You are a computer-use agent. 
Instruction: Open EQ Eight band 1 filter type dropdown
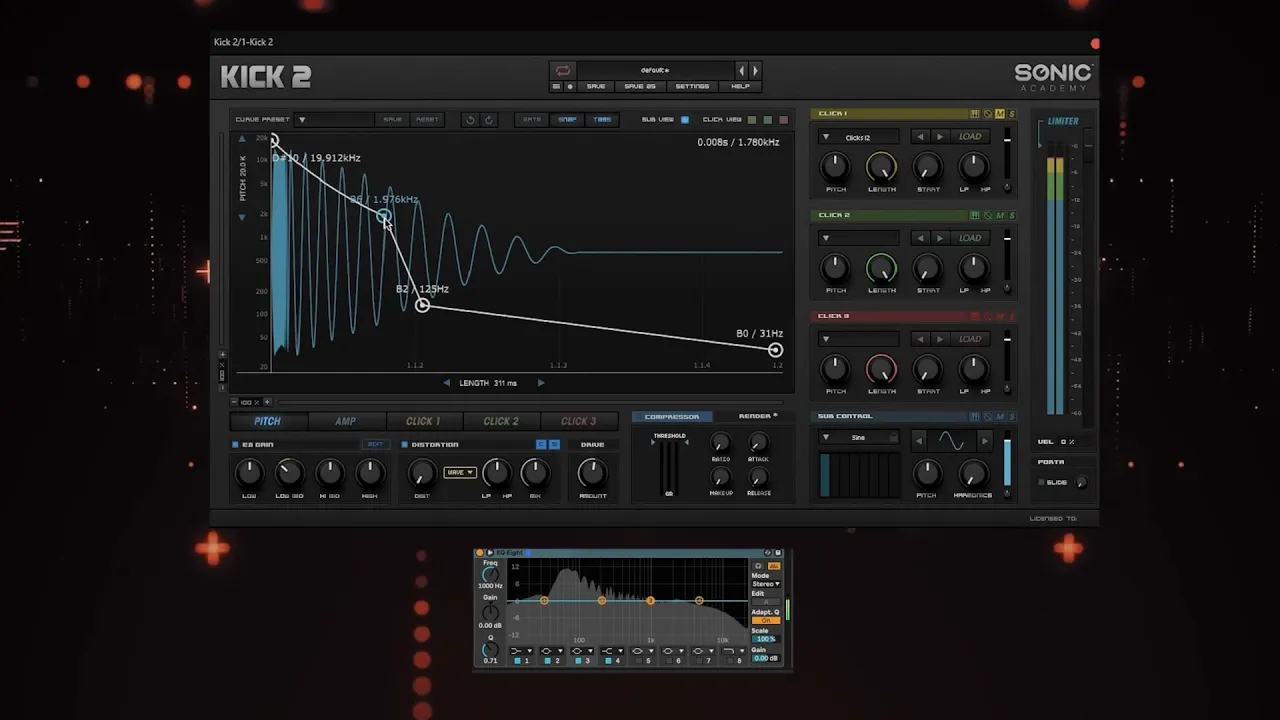tap(521, 651)
